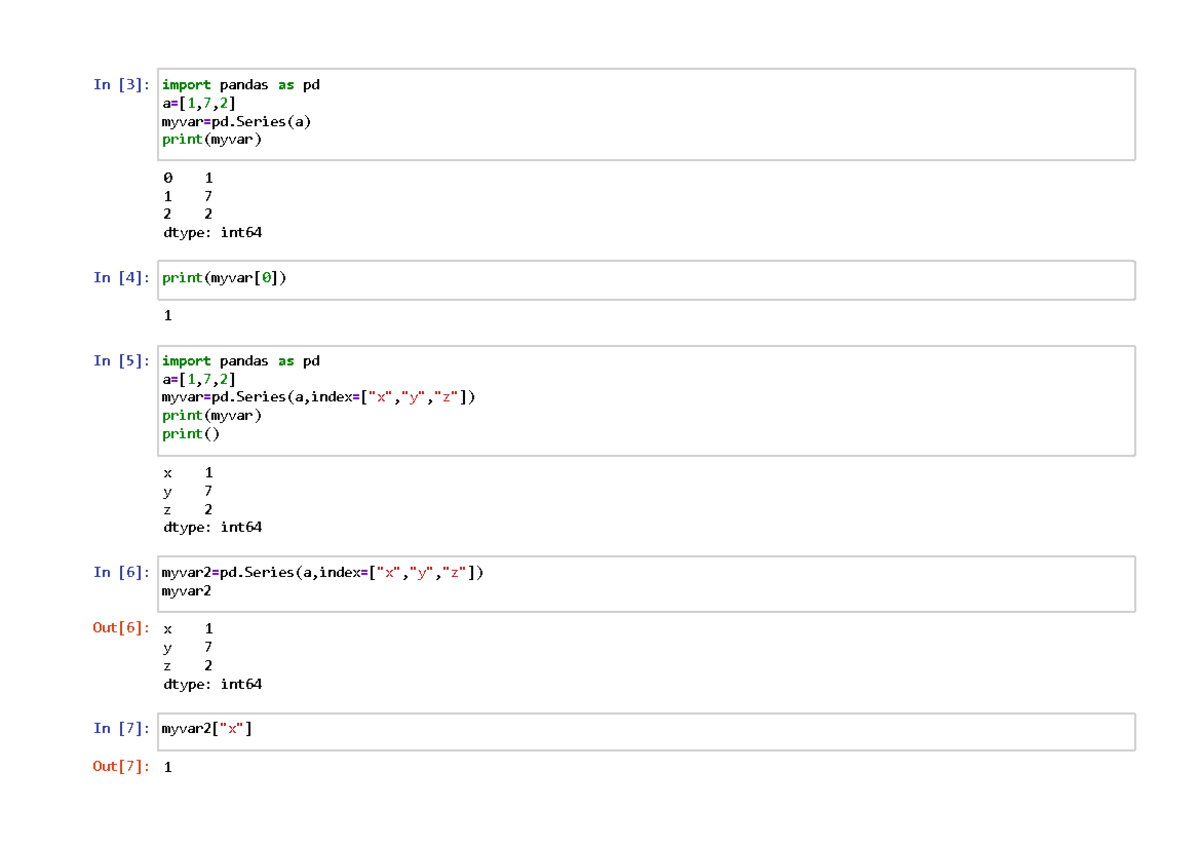Click the lone myvar2 line in cell 6
Viewport: 1200px width, 848px height.
click(187, 590)
